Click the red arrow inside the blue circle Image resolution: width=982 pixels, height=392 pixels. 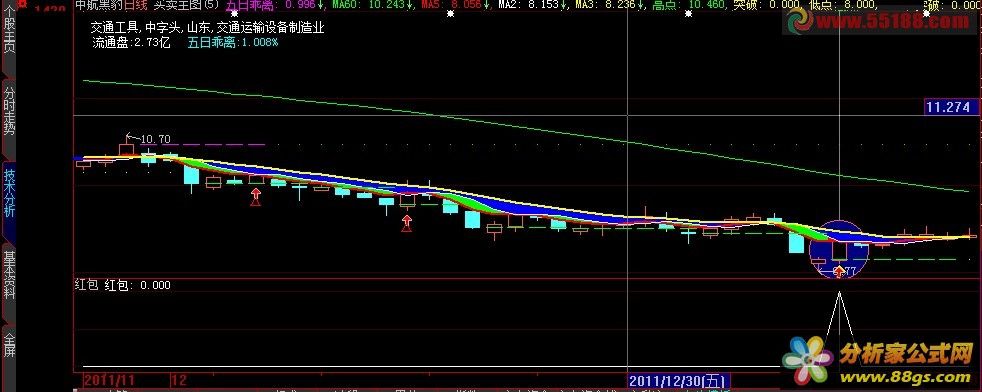[x=839, y=271]
